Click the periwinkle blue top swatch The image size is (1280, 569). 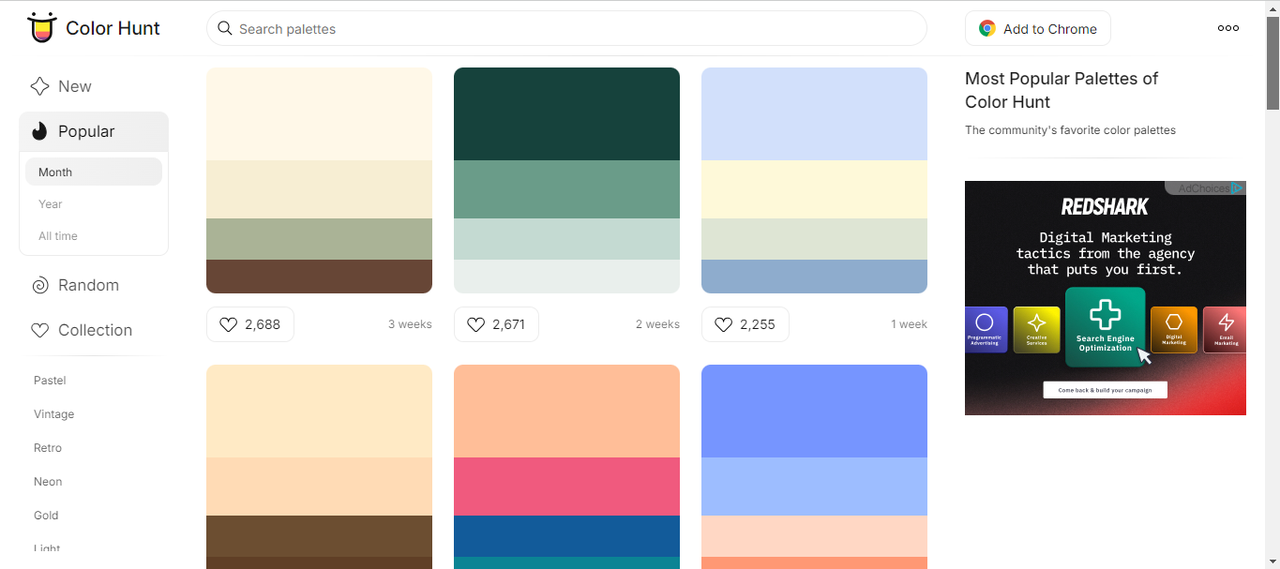pyautogui.click(x=814, y=411)
